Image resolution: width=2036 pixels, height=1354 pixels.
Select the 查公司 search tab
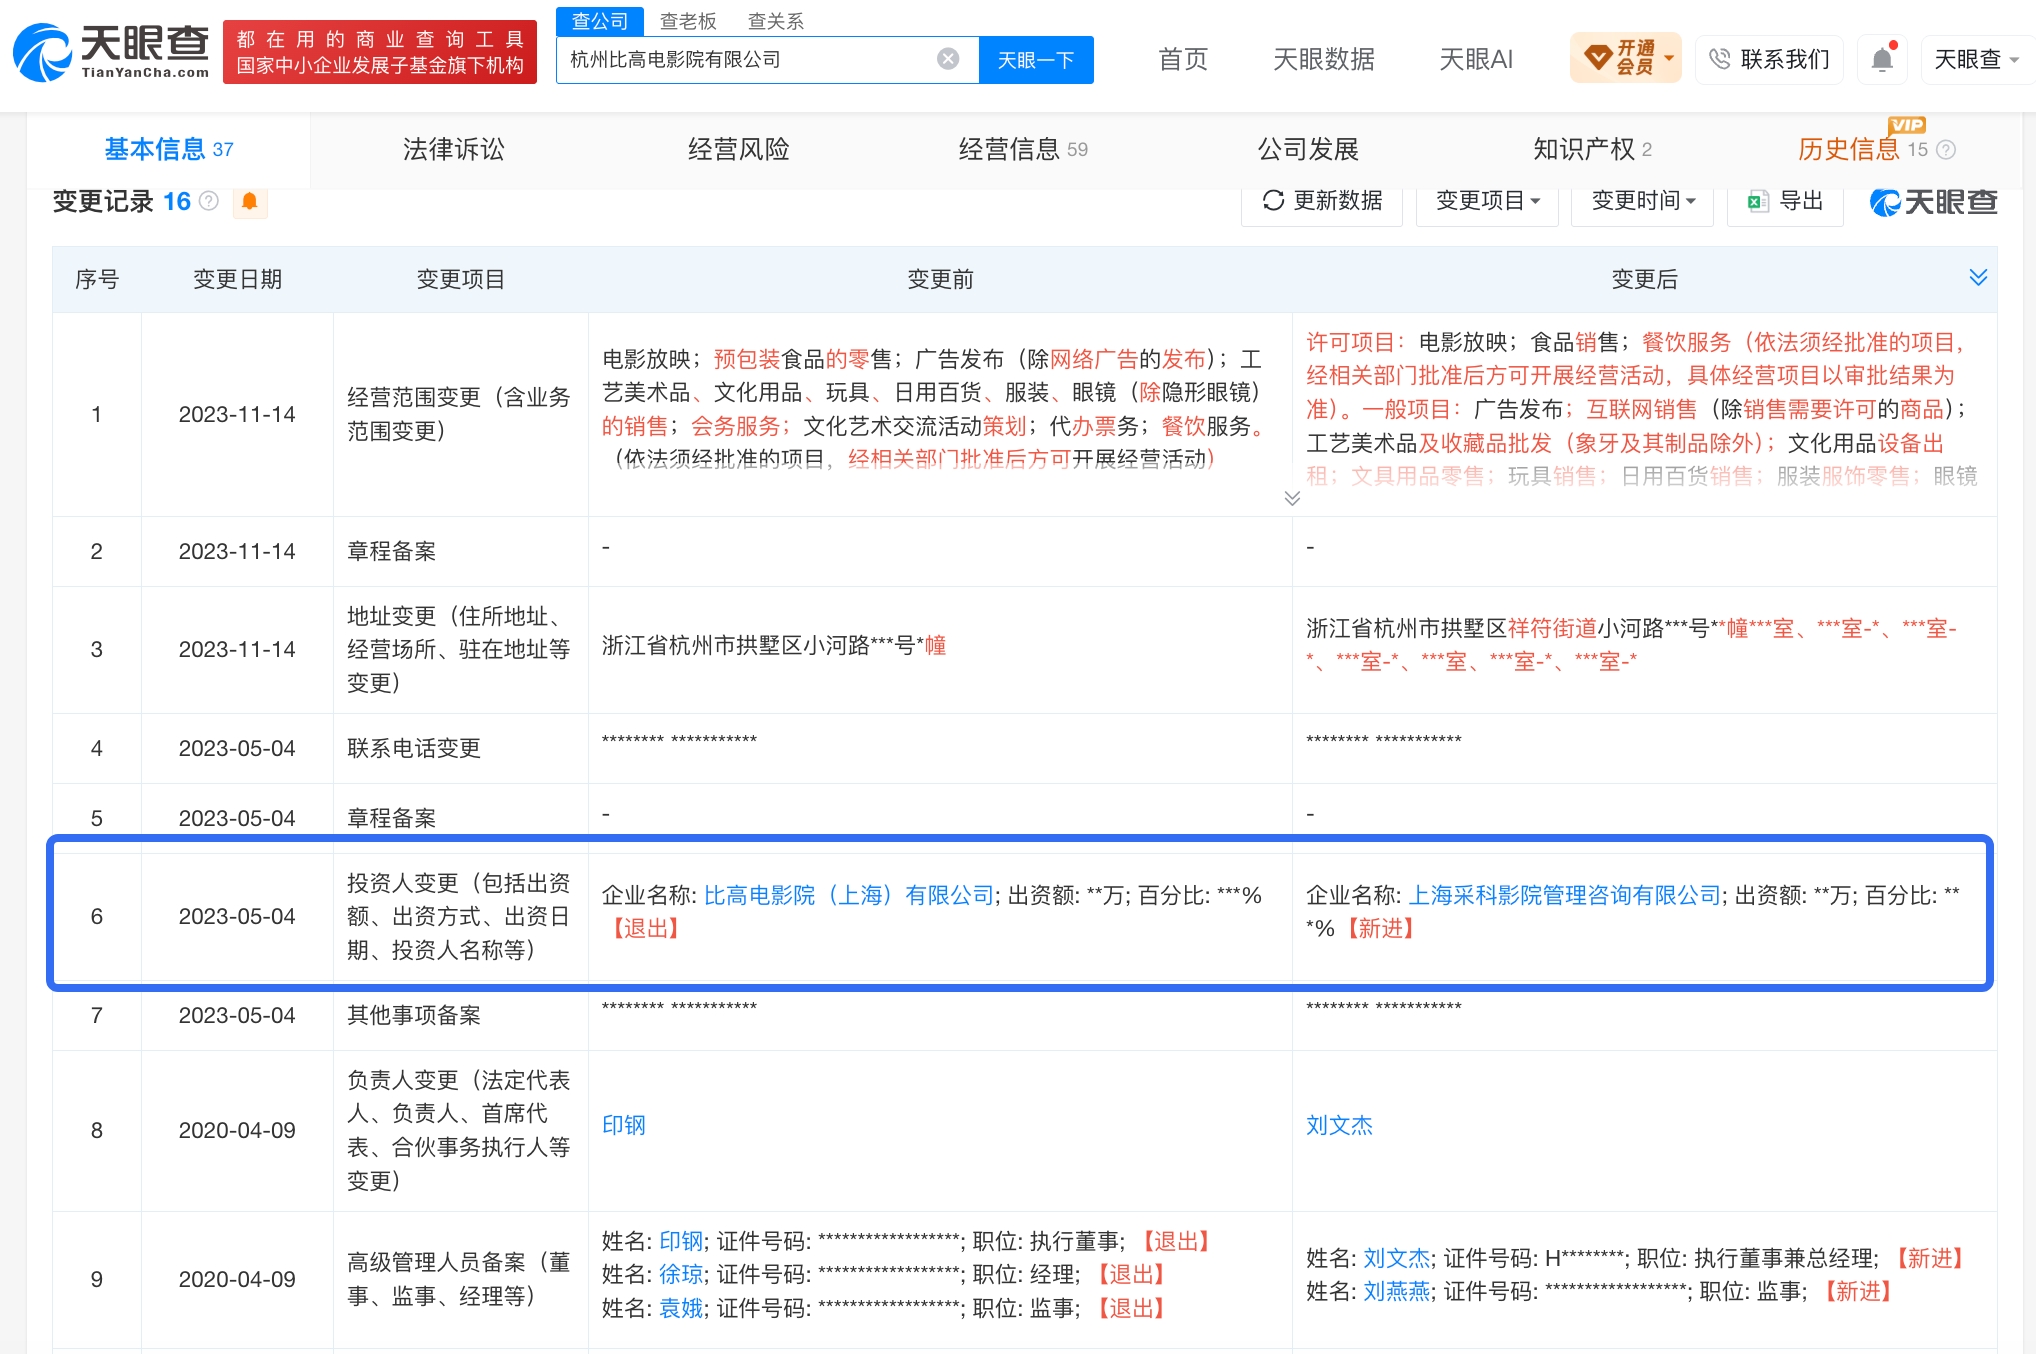tap(600, 21)
